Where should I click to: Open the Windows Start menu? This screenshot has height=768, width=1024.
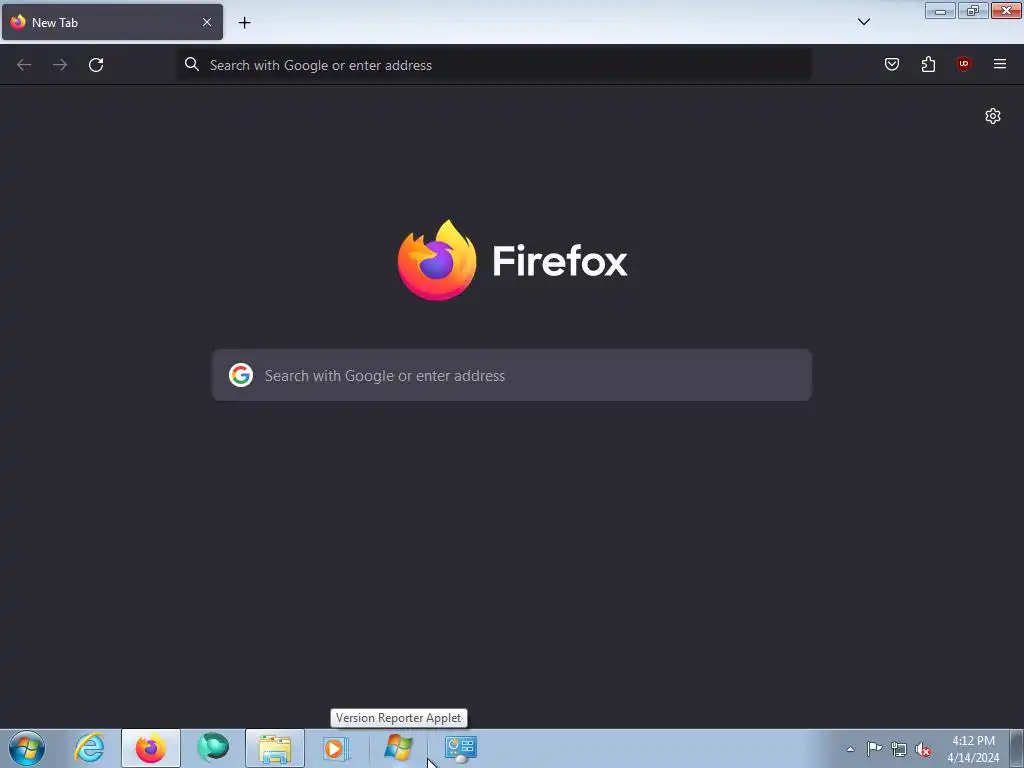click(x=27, y=748)
